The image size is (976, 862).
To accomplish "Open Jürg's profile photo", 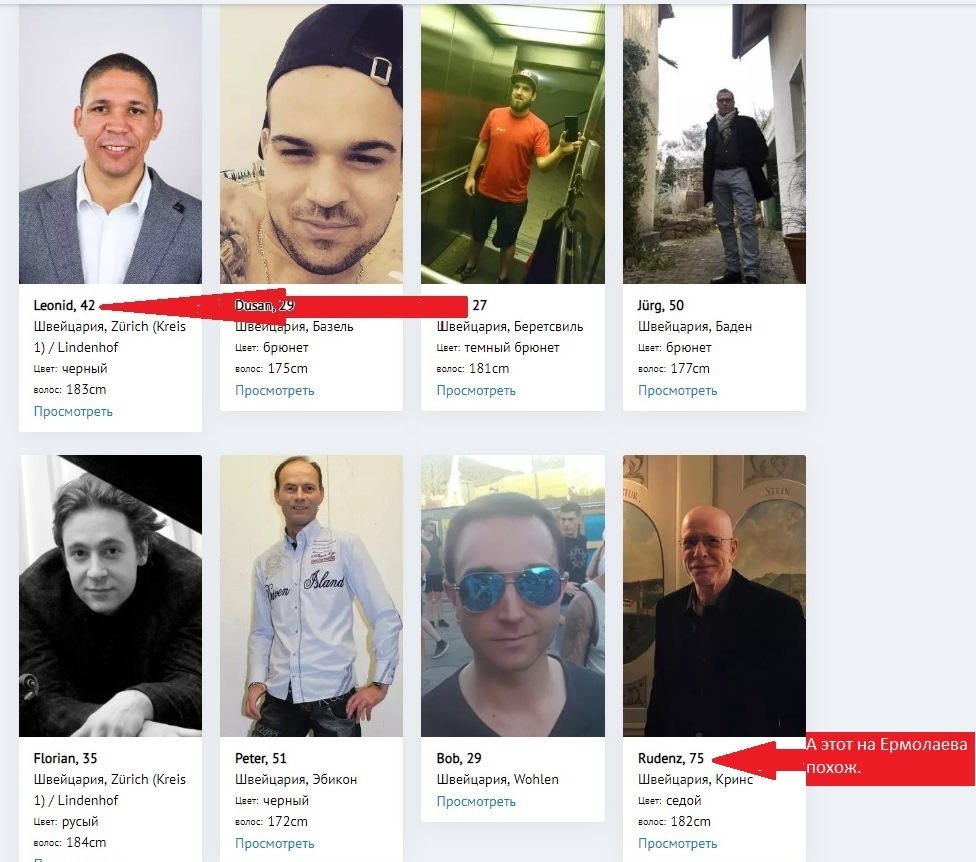I will pos(714,144).
